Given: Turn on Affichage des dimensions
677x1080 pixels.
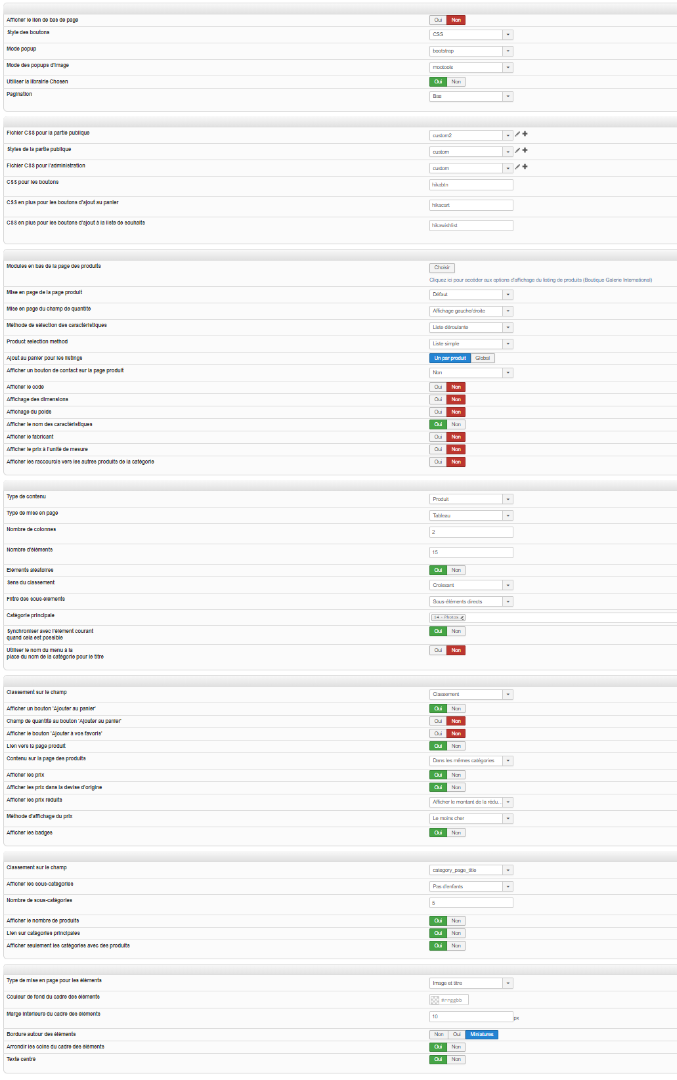Looking at the screenshot, I should (438, 399).
